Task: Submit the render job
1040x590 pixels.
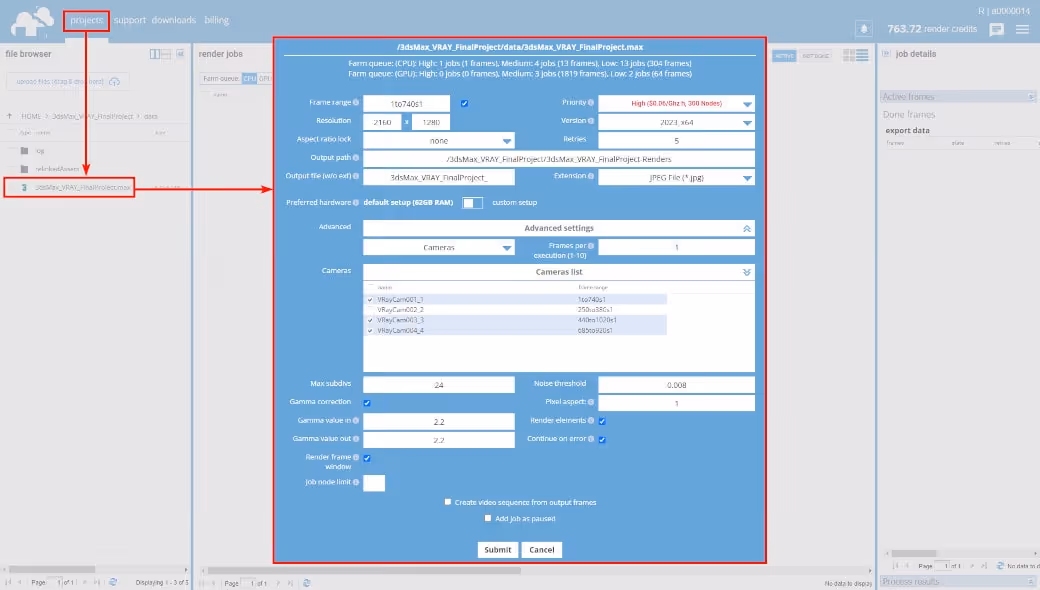Action: coord(497,550)
